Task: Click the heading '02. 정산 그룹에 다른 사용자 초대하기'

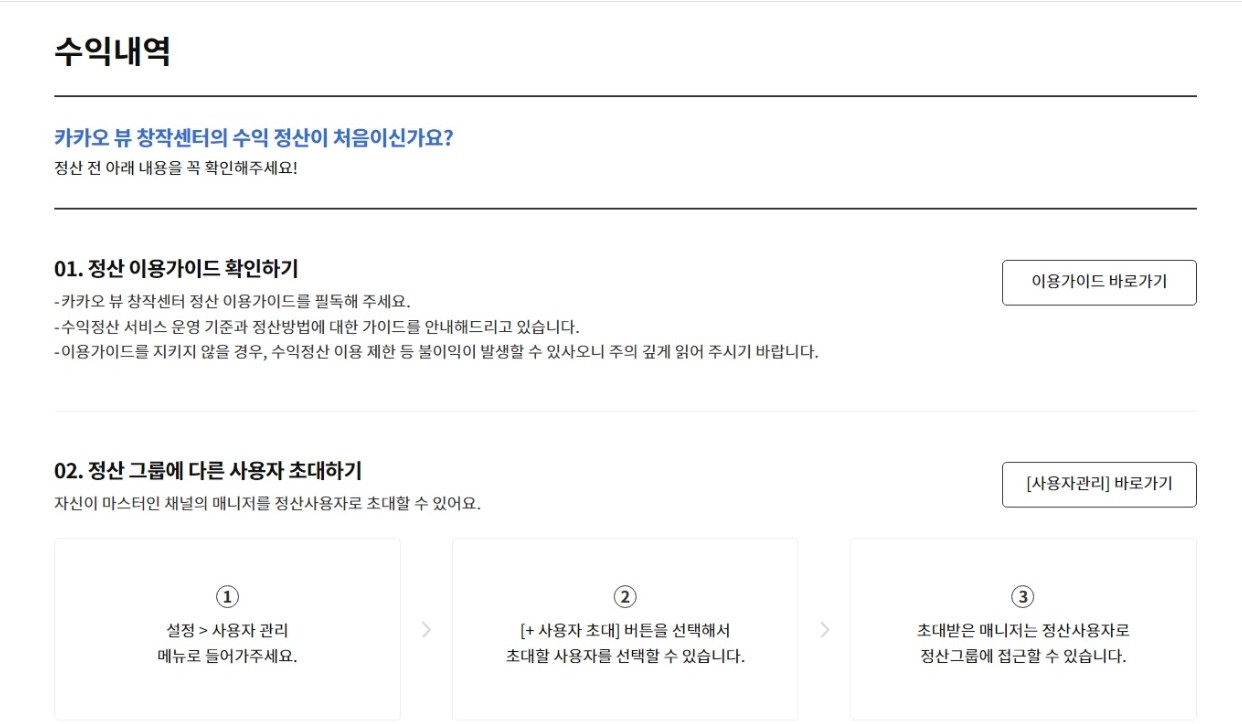Action: [x=208, y=471]
